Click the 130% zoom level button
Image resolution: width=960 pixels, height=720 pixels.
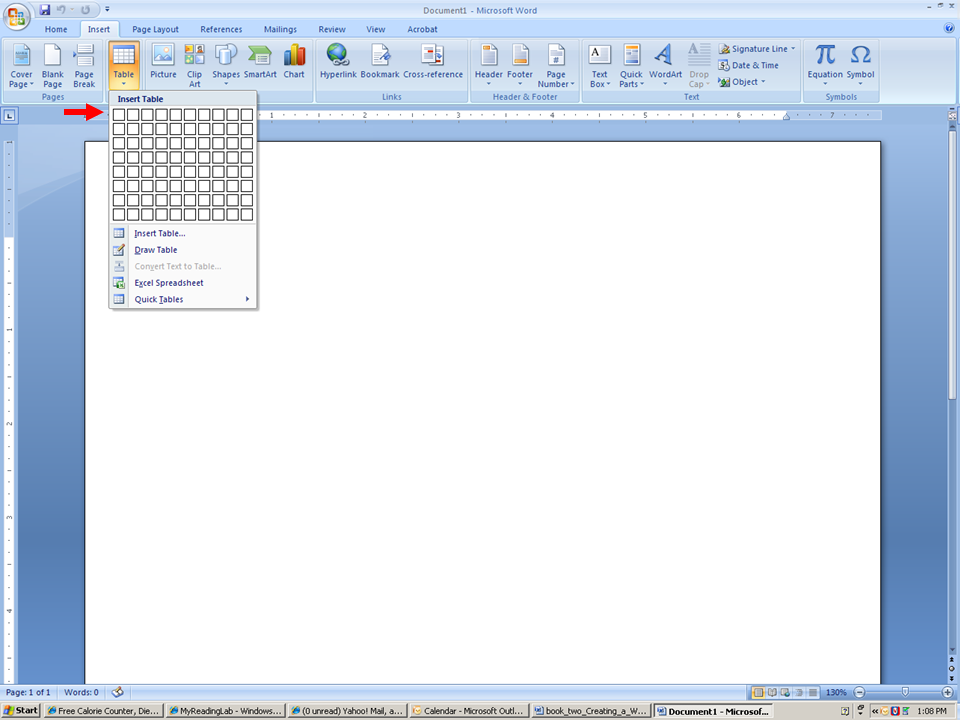836,692
